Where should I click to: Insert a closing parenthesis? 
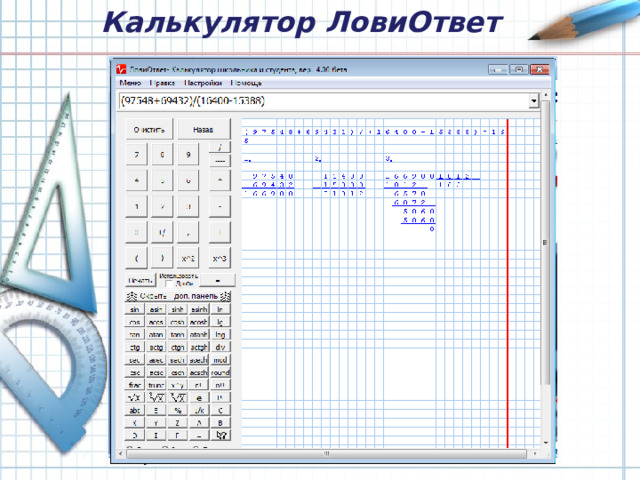pyautogui.click(x=162, y=258)
